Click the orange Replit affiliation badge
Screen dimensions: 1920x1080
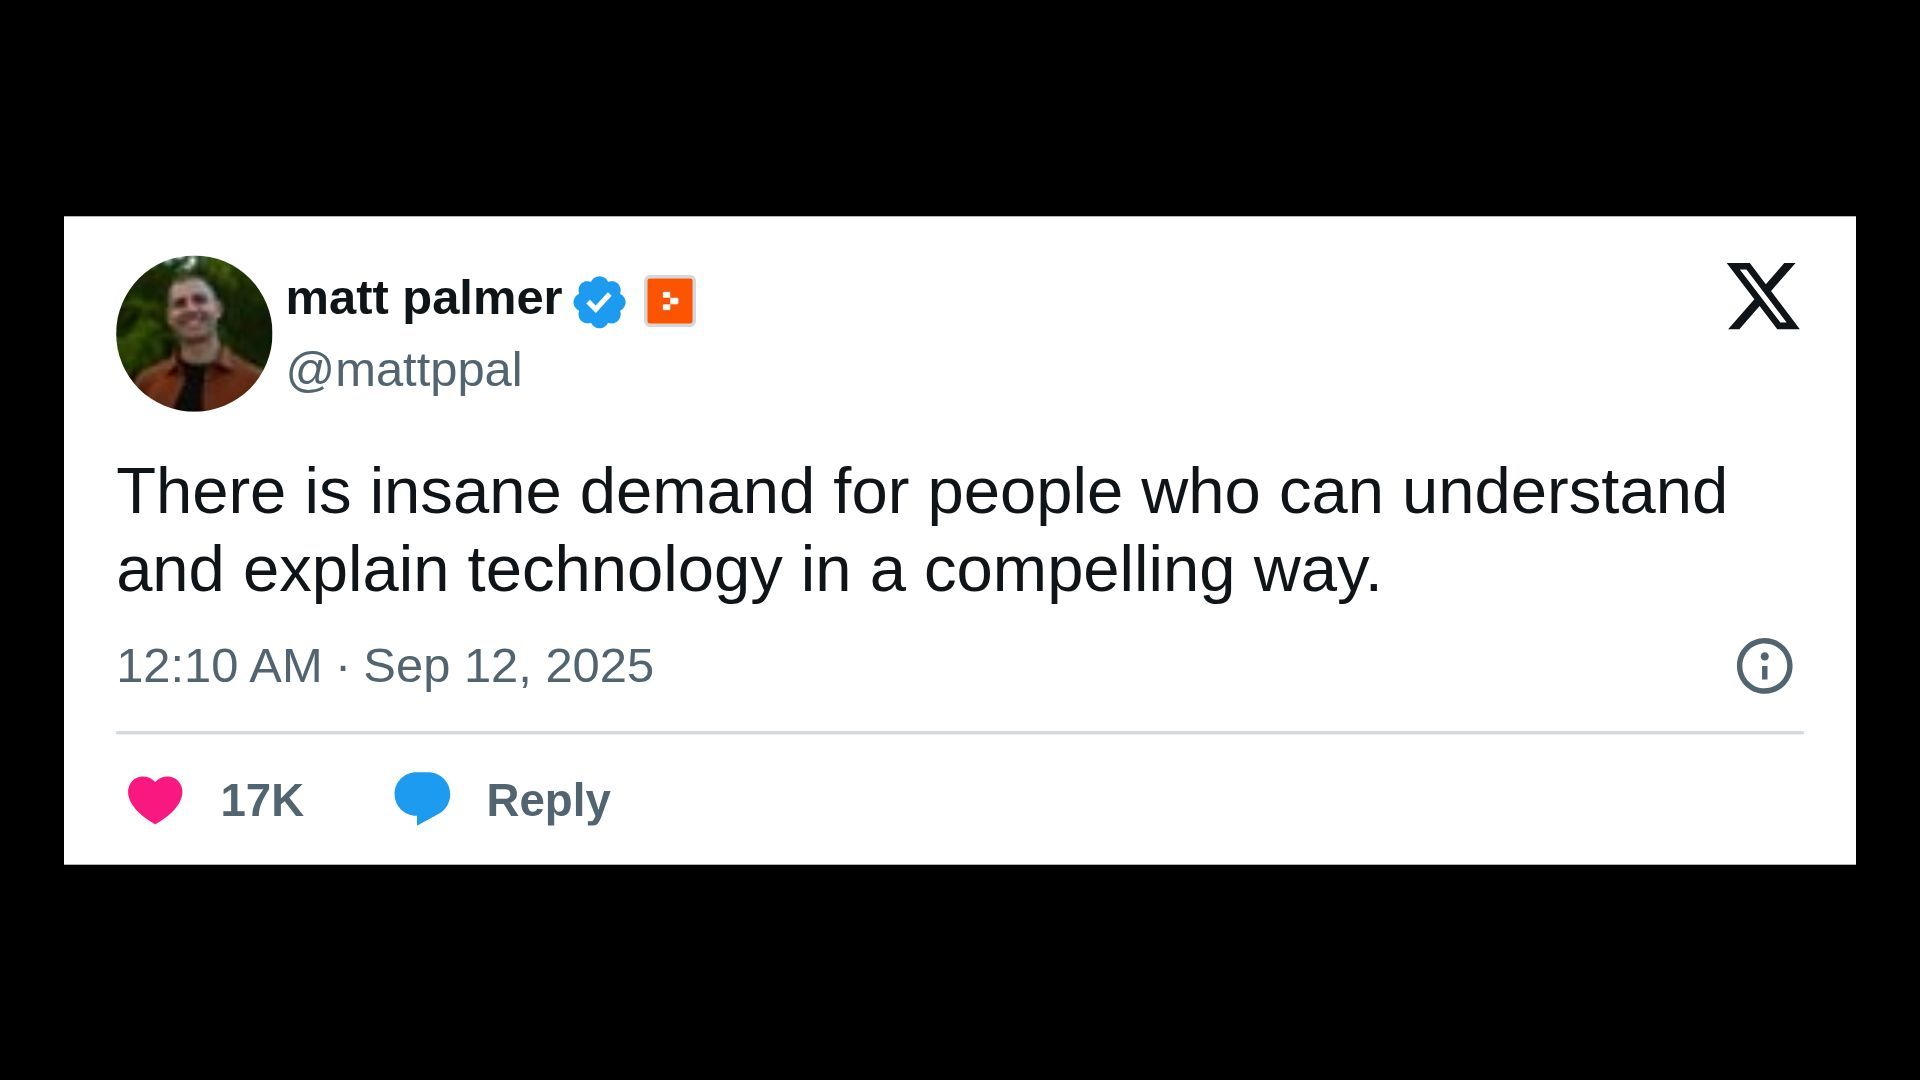(668, 298)
